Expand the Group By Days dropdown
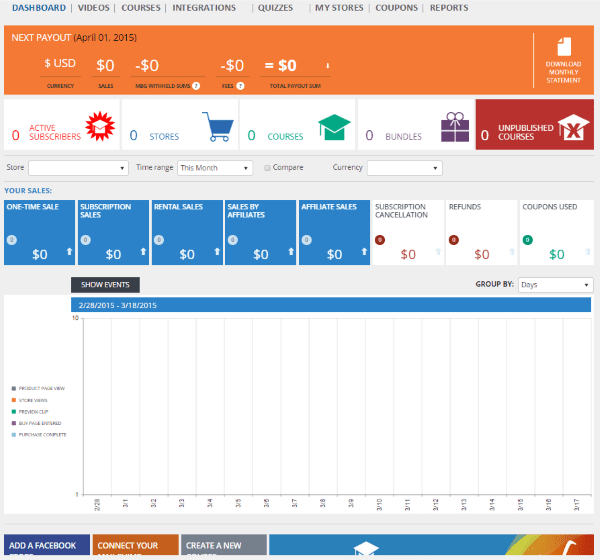The height and width of the screenshot is (560, 600). pyautogui.click(x=555, y=285)
